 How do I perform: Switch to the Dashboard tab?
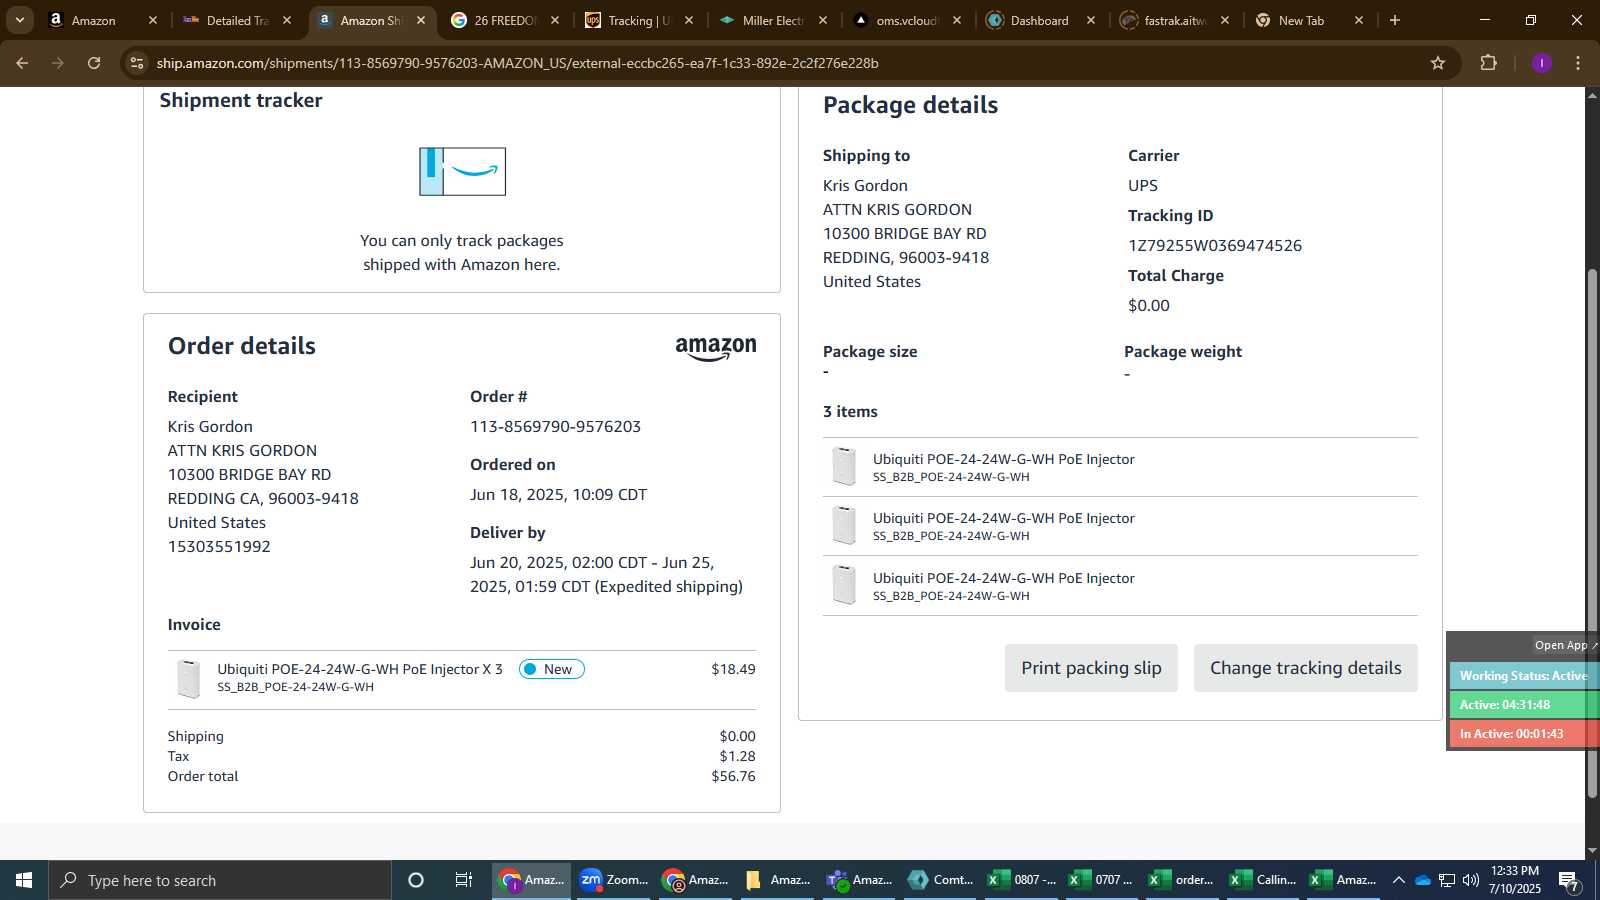[1041, 20]
